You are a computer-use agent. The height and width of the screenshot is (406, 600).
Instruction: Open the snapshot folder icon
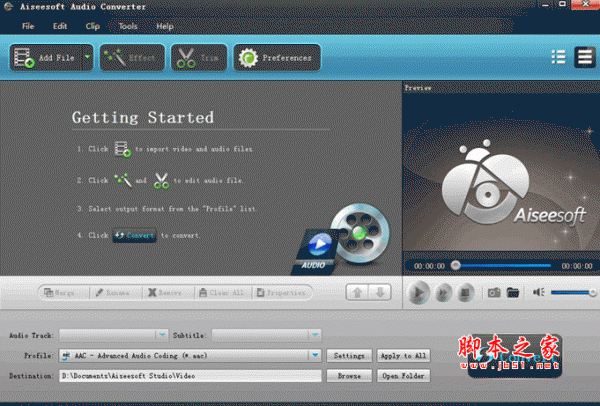click(x=513, y=293)
